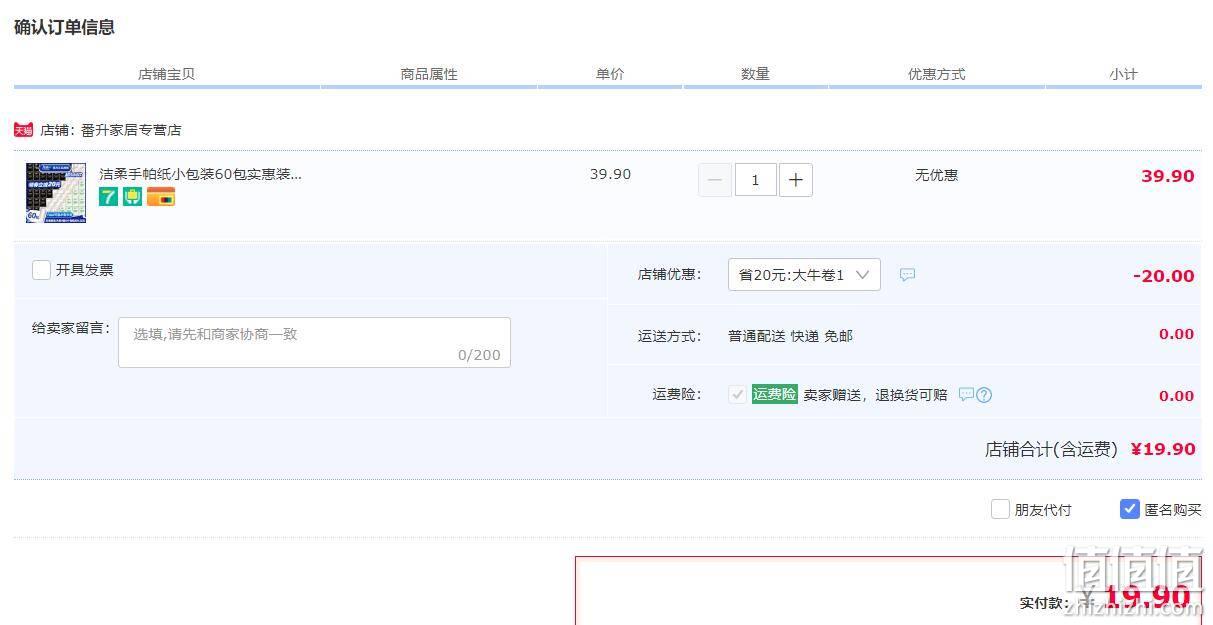Tick the 开具发票 invoice checkbox

coord(41,270)
